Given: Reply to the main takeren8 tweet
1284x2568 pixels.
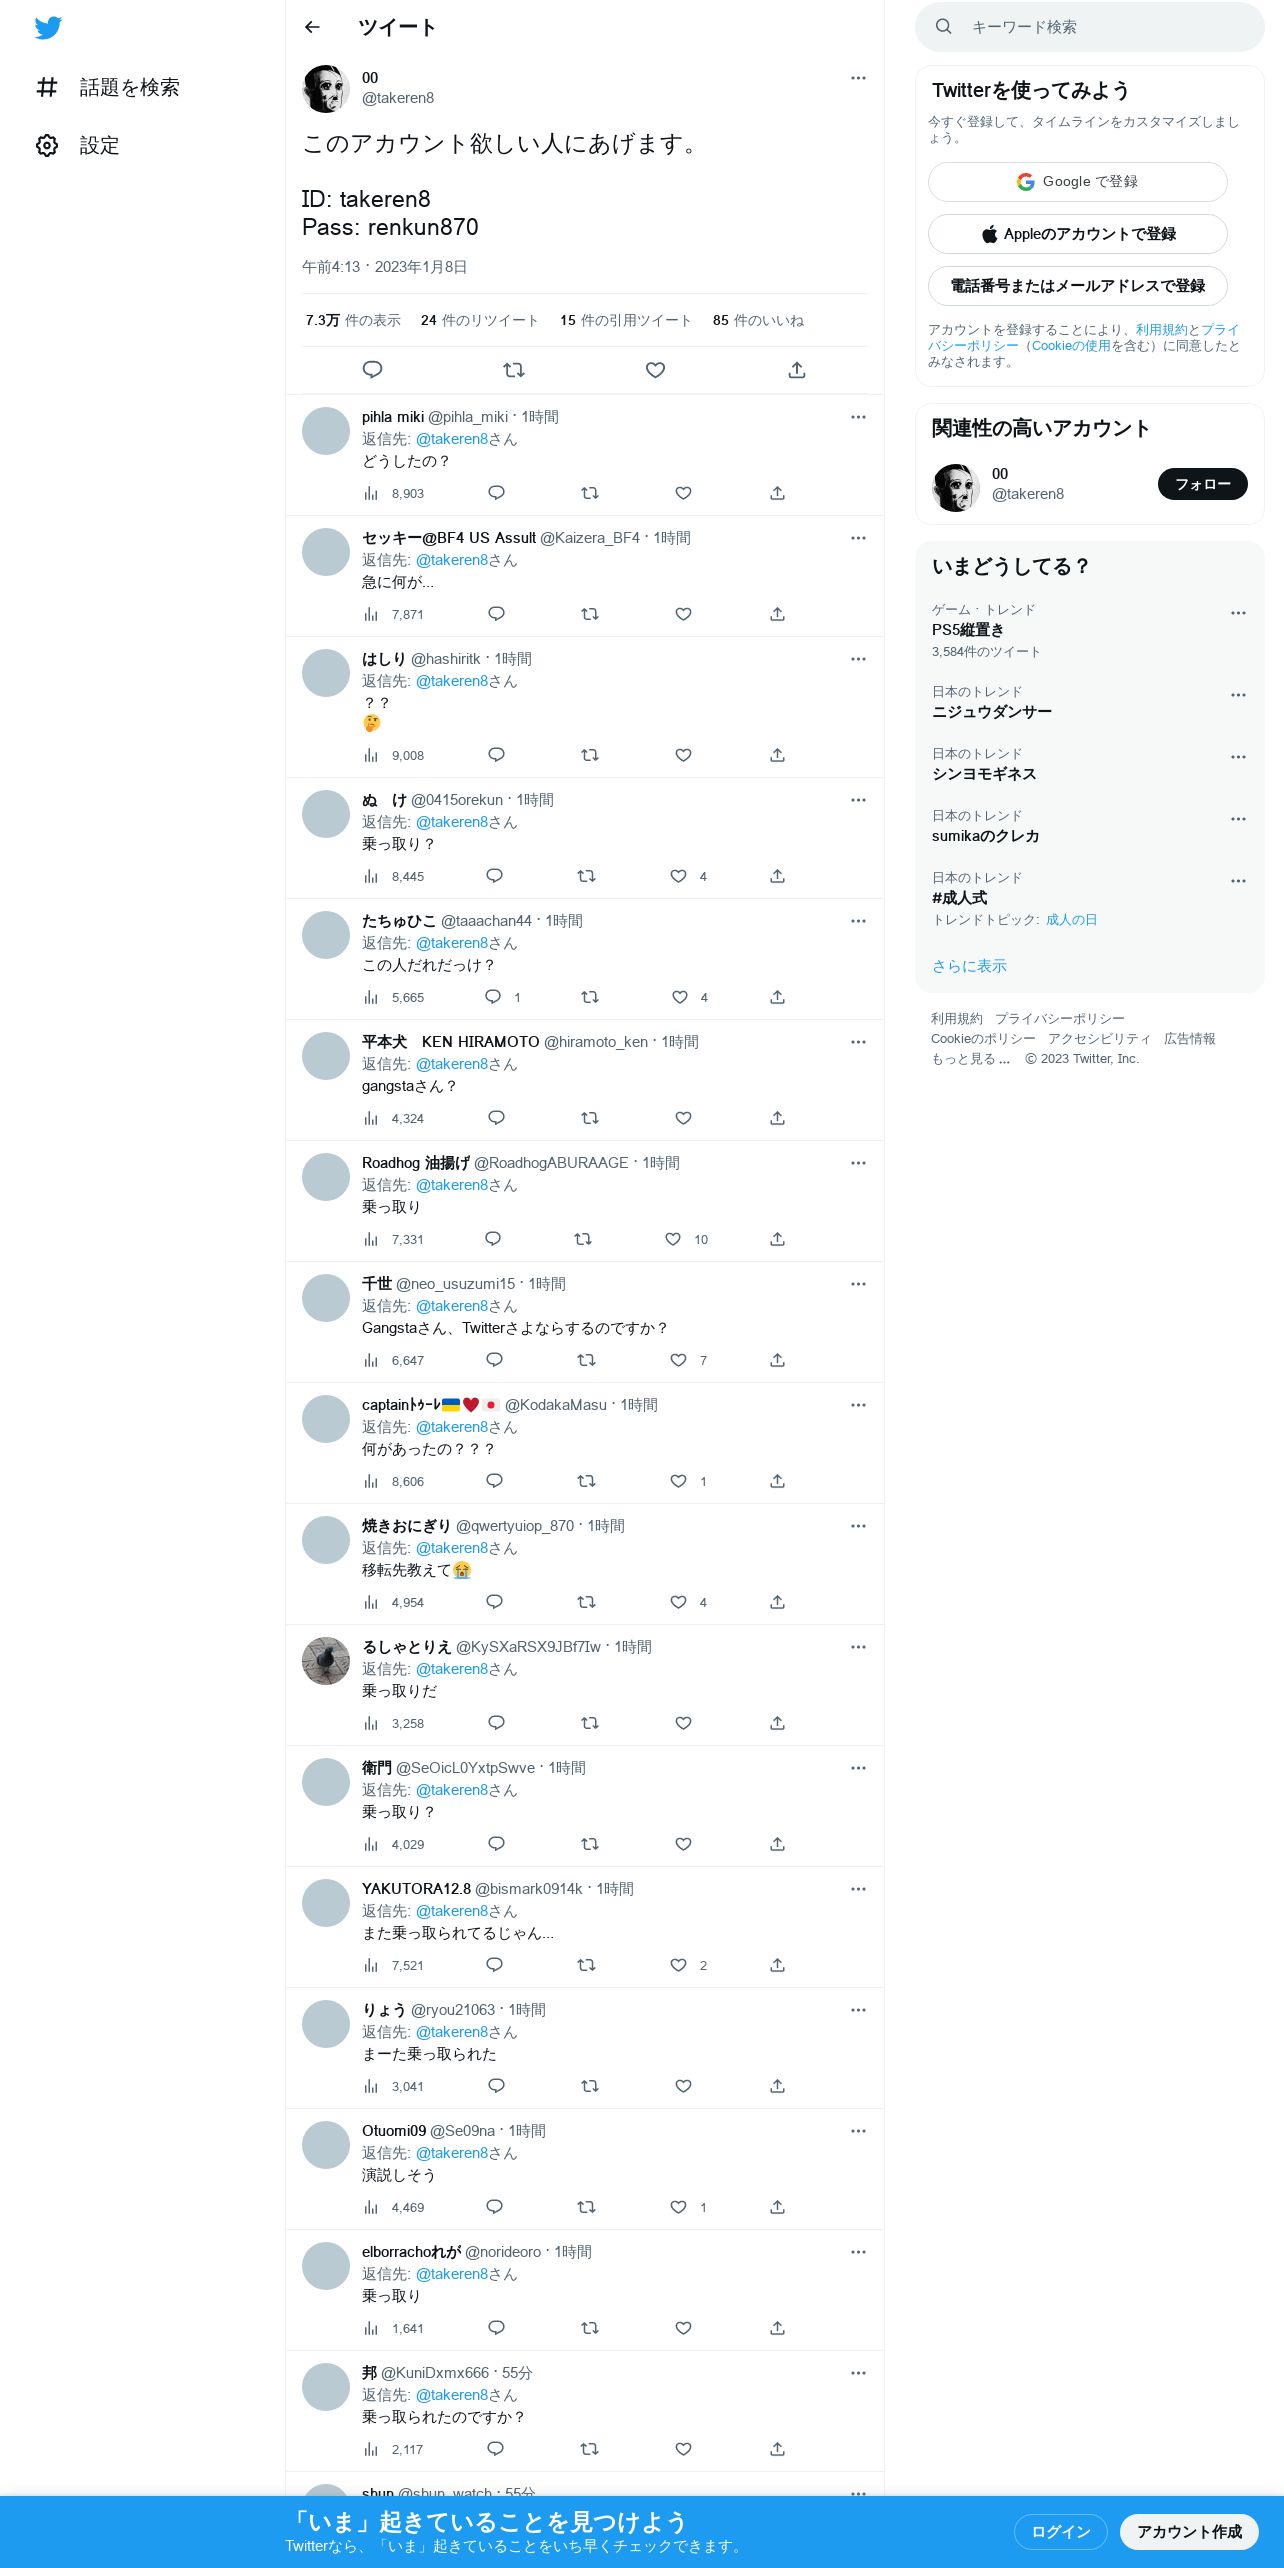Looking at the screenshot, I should tap(372, 370).
